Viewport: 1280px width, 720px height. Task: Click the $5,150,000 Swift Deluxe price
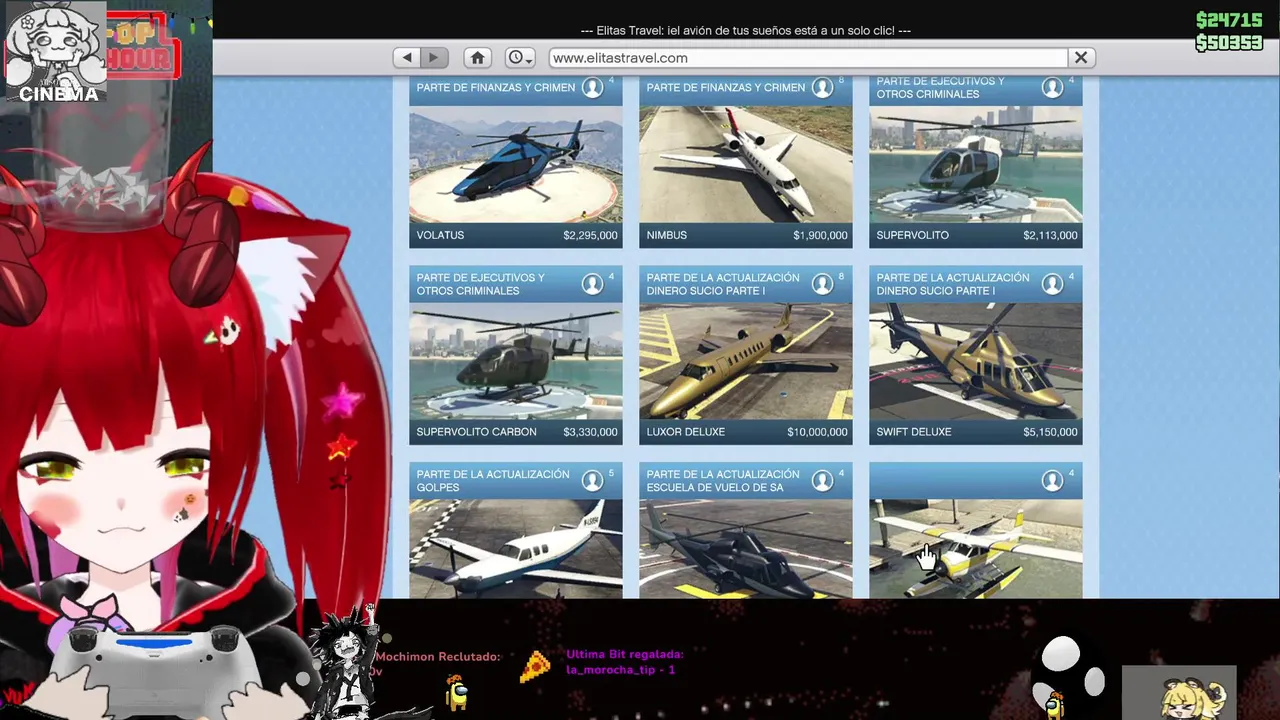tap(1050, 432)
